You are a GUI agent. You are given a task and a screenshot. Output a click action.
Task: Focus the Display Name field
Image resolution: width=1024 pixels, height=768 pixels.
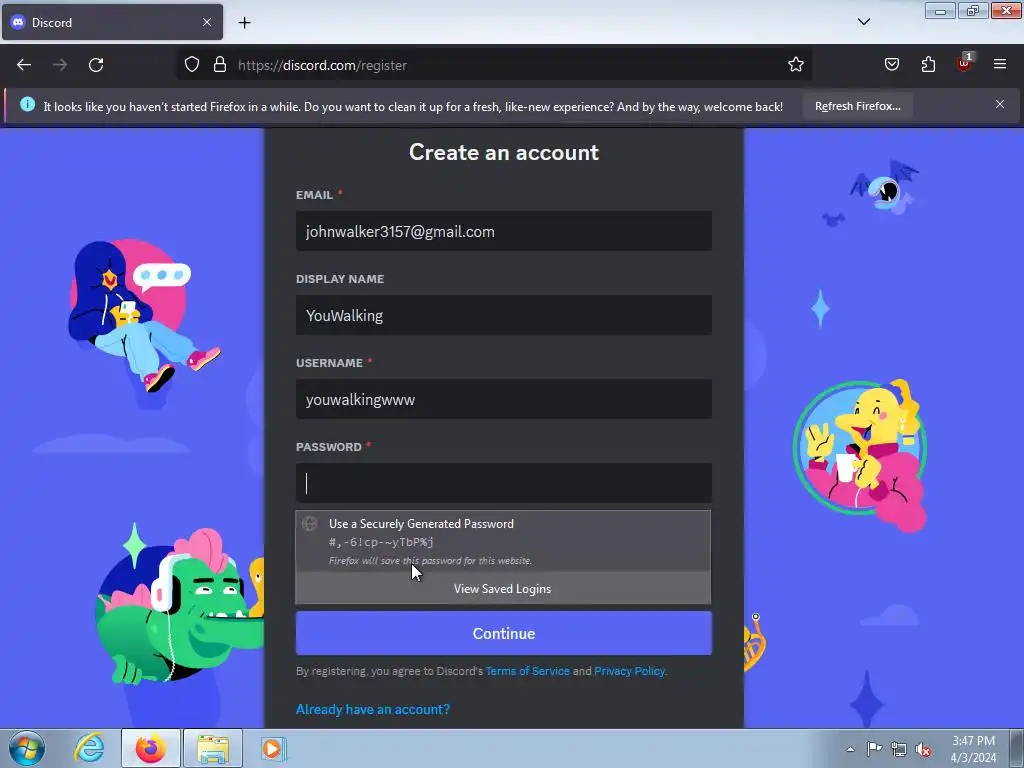point(504,315)
